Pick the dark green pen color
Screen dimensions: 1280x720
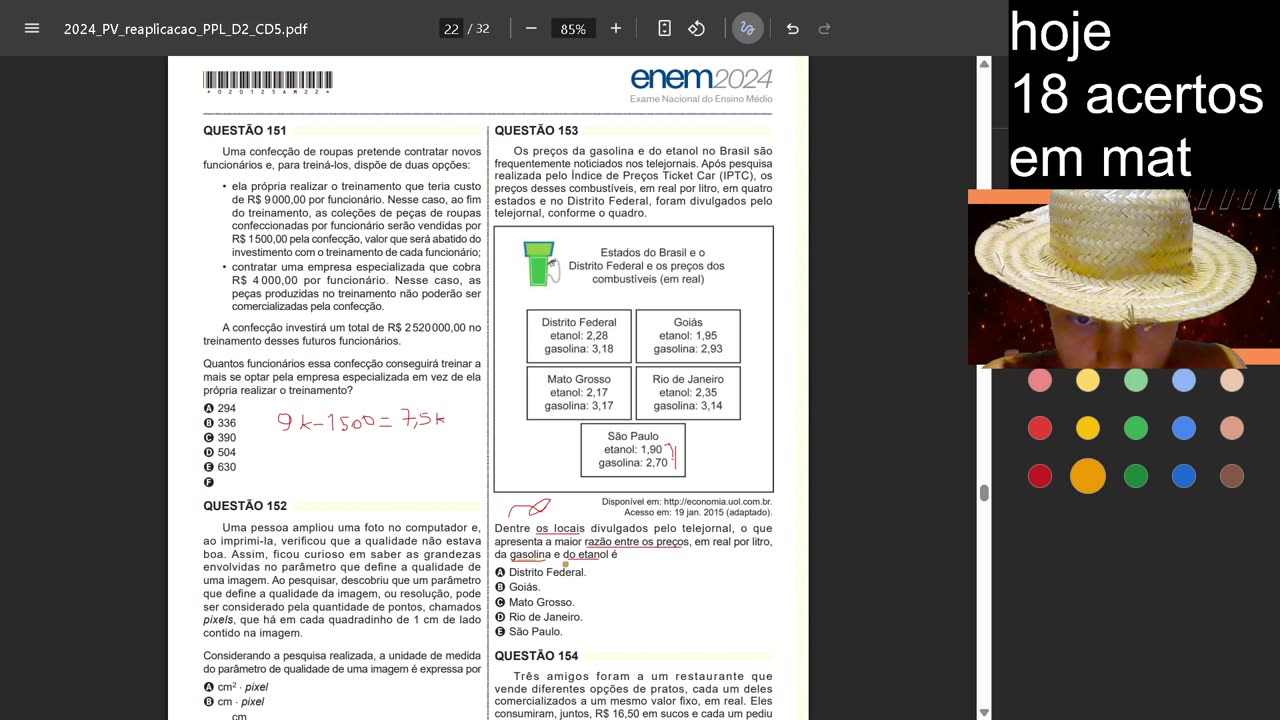click(x=1136, y=476)
